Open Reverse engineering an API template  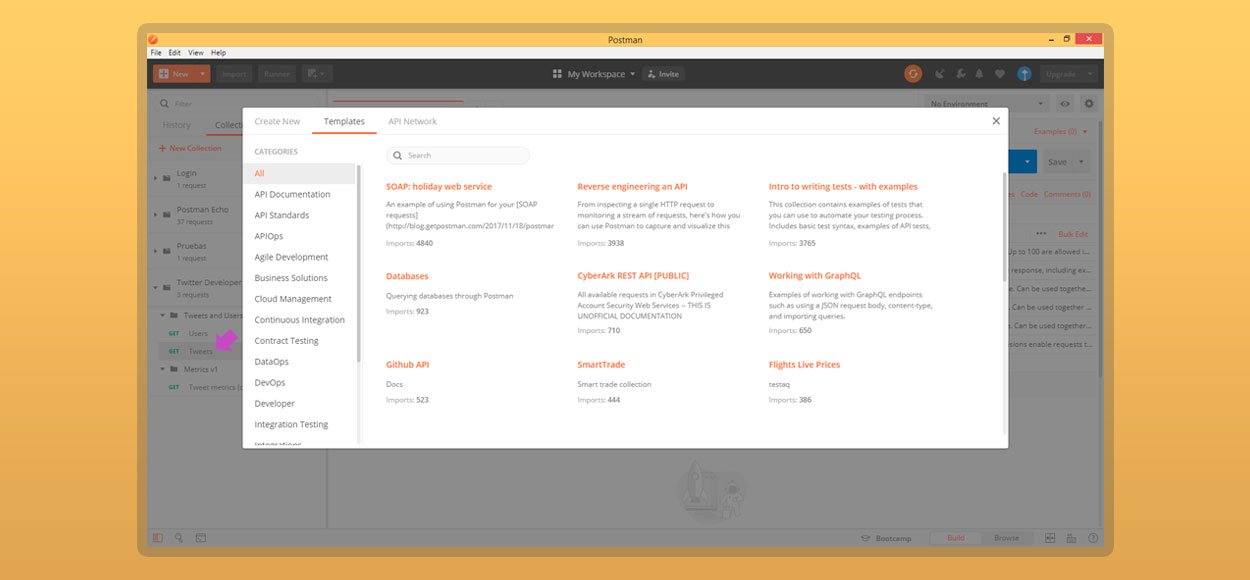(632, 186)
